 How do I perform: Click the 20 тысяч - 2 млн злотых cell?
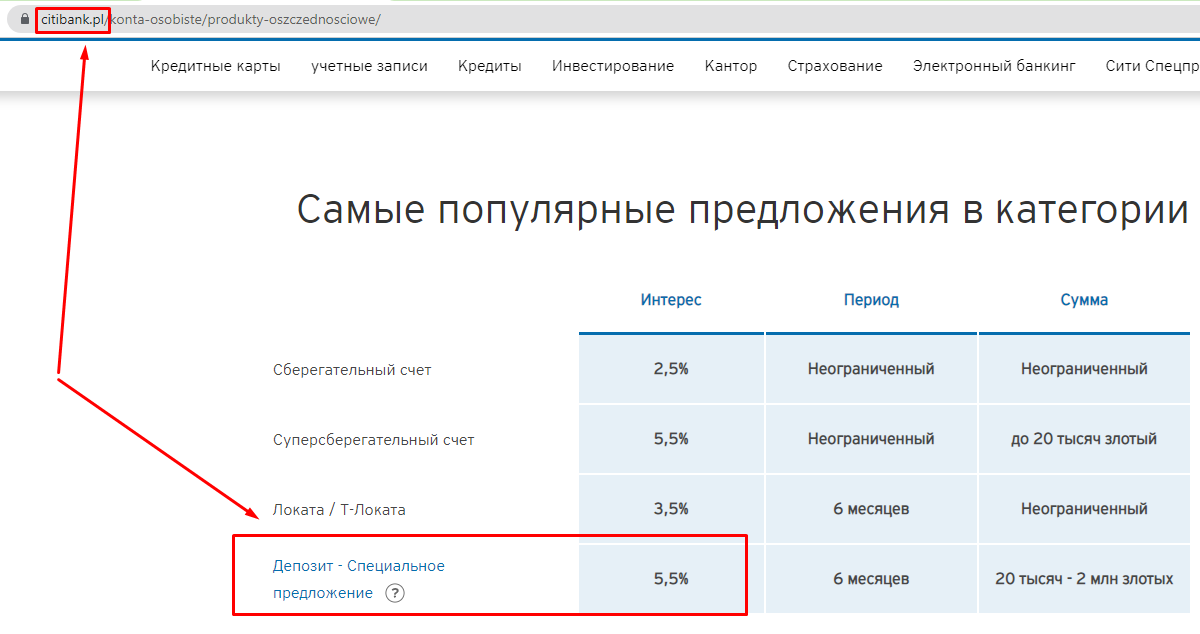pyautogui.click(x=1084, y=579)
